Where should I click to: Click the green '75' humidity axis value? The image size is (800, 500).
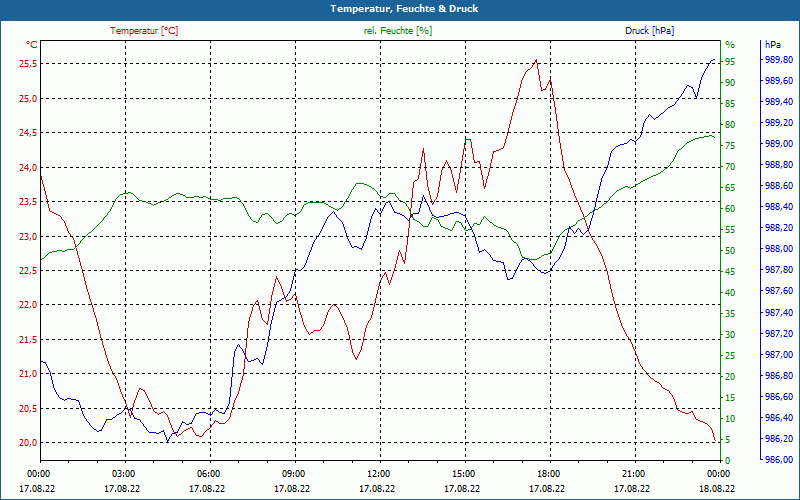(x=730, y=145)
